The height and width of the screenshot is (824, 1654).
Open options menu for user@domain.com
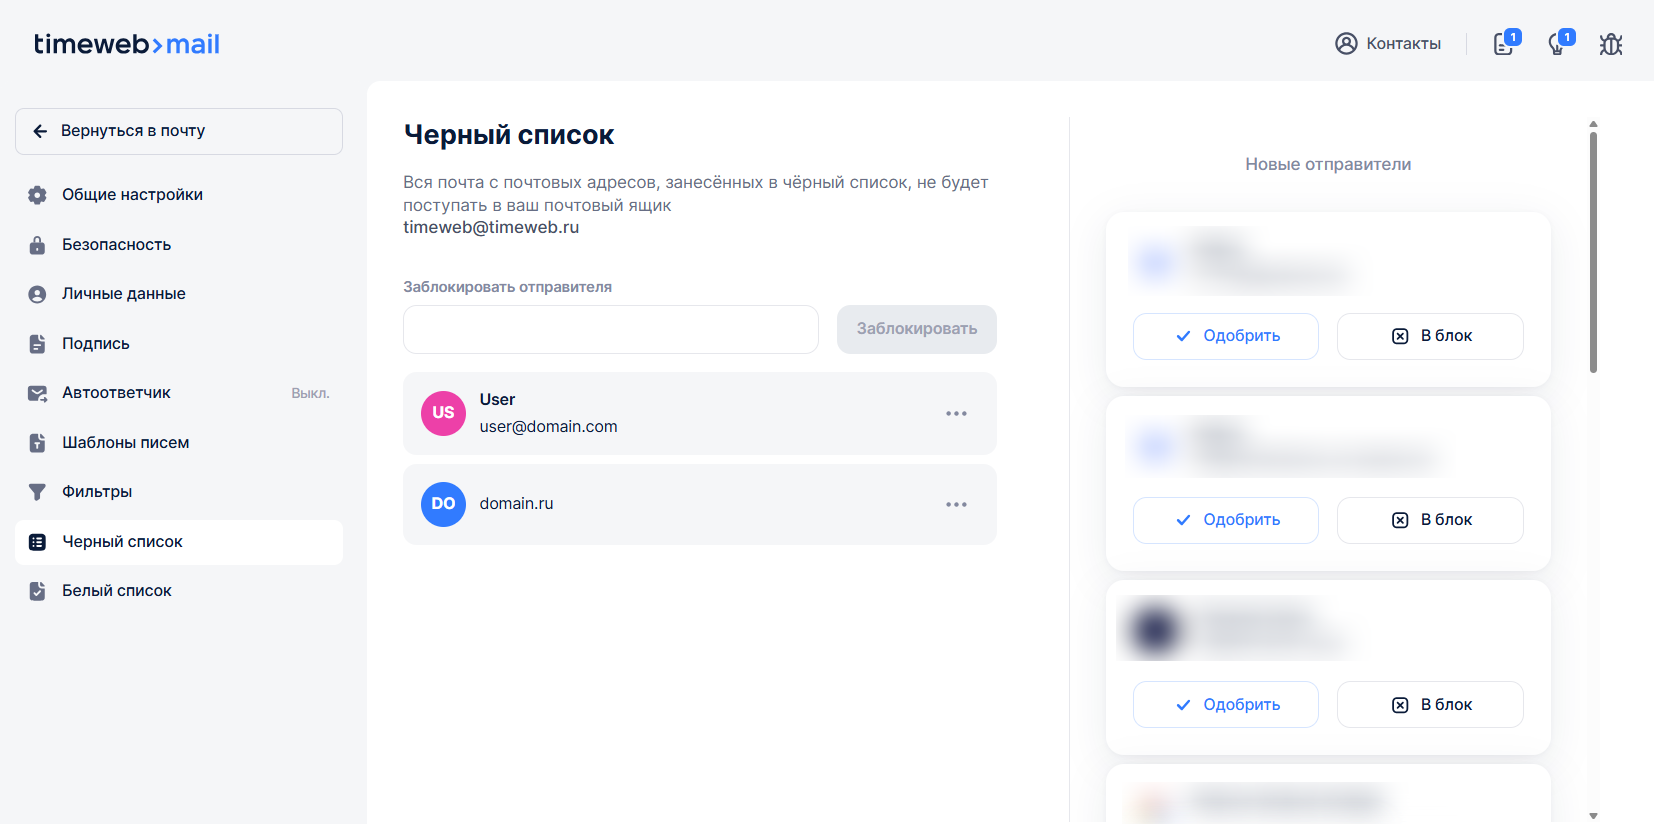956,413
